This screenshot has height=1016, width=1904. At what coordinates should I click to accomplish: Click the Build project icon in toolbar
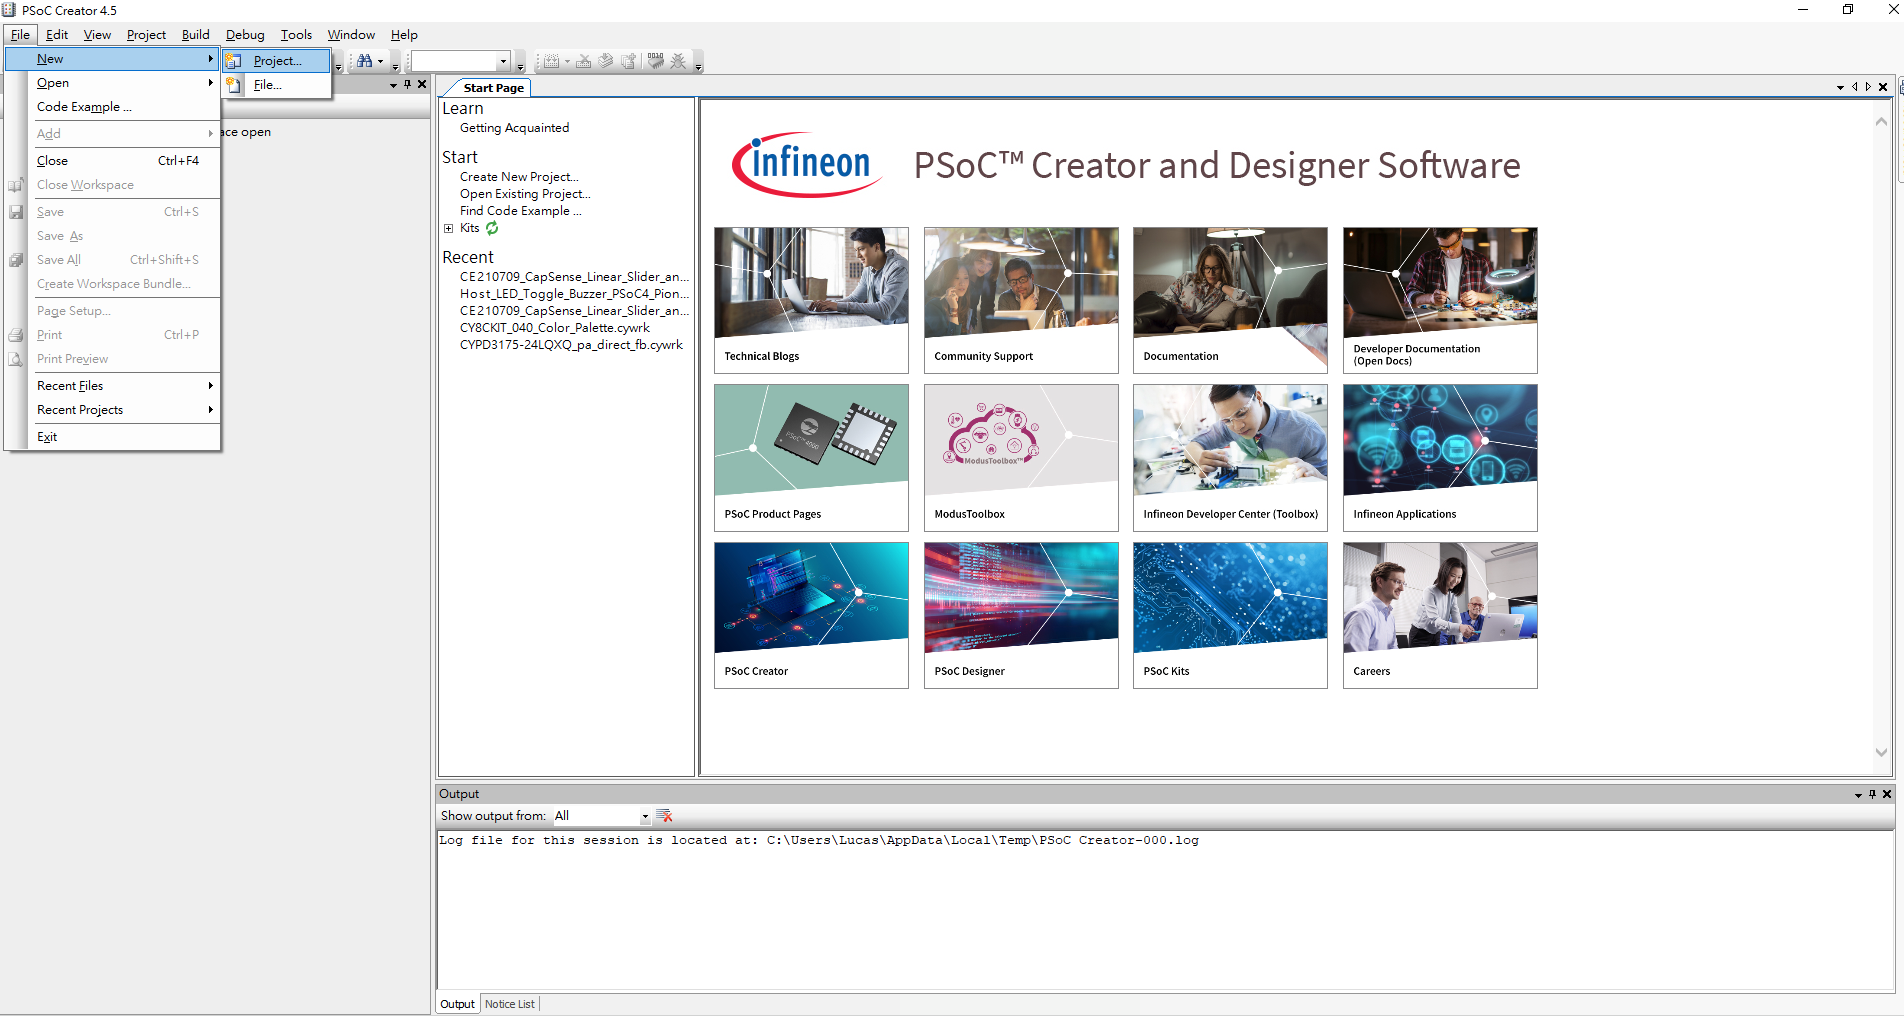point(551,62)
